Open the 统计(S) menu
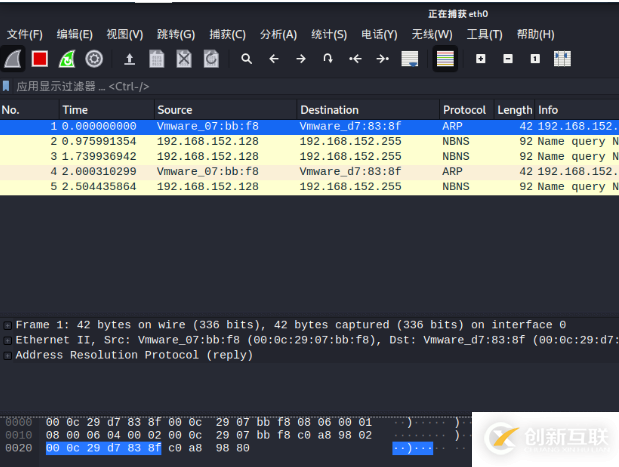This screenshot has height=467, width=619. click(x=328, y=34)
